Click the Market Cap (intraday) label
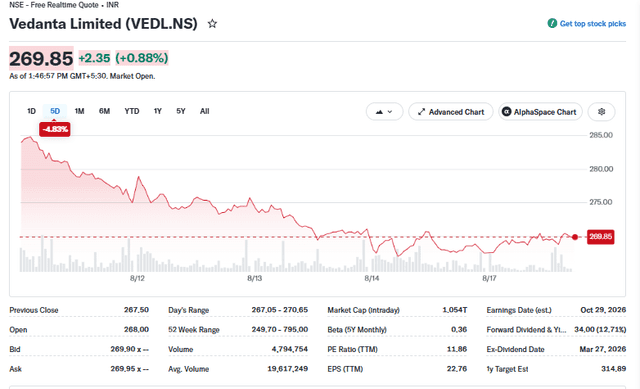Image resolution: width=640 pixels, height=389 pixels. pyautogui.click(x=363, y=310)
